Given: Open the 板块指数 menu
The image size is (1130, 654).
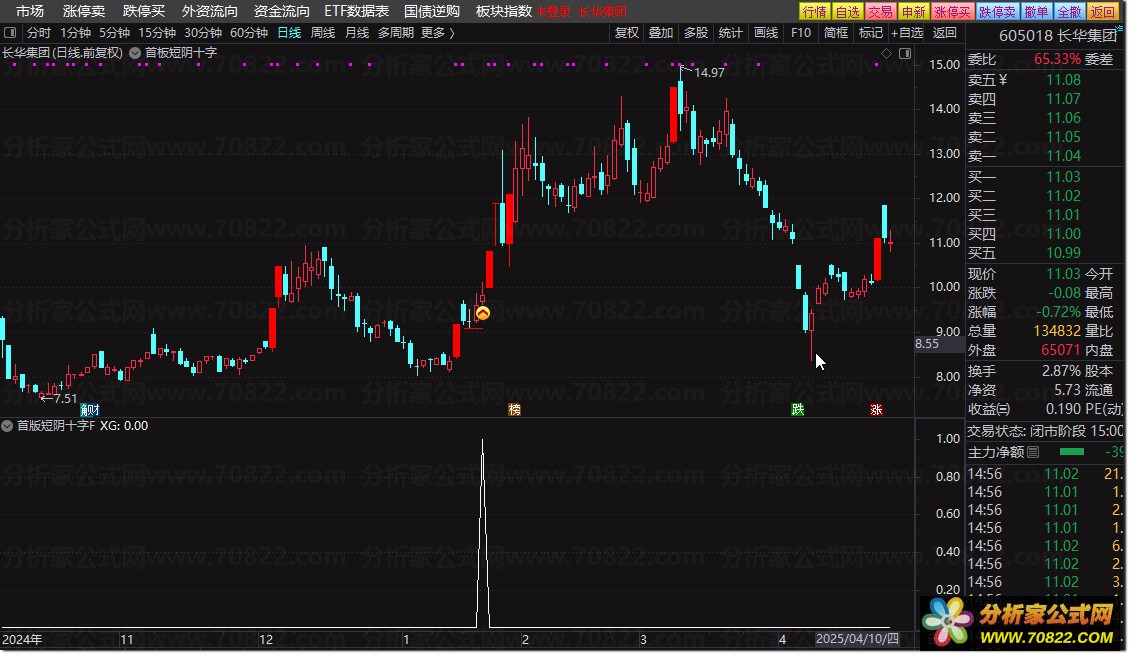Looking at the screenshot, I should 504,11.
